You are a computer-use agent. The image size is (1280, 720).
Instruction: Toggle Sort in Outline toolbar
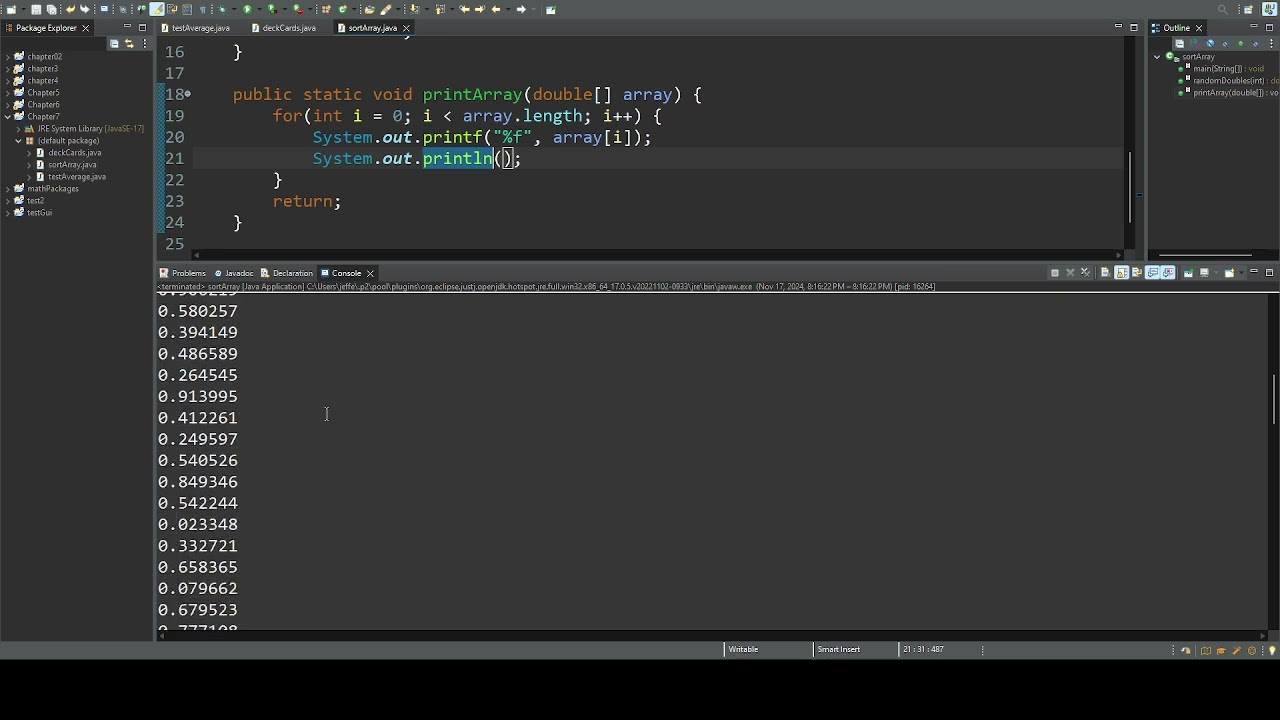(1195, 43)
